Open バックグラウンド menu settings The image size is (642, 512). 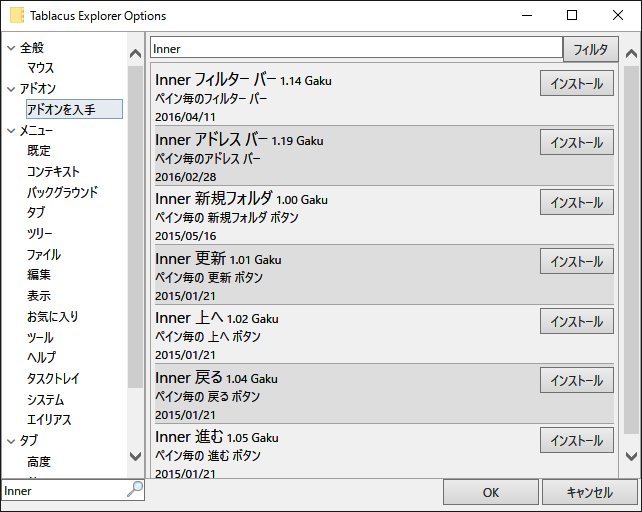(62, 192)
